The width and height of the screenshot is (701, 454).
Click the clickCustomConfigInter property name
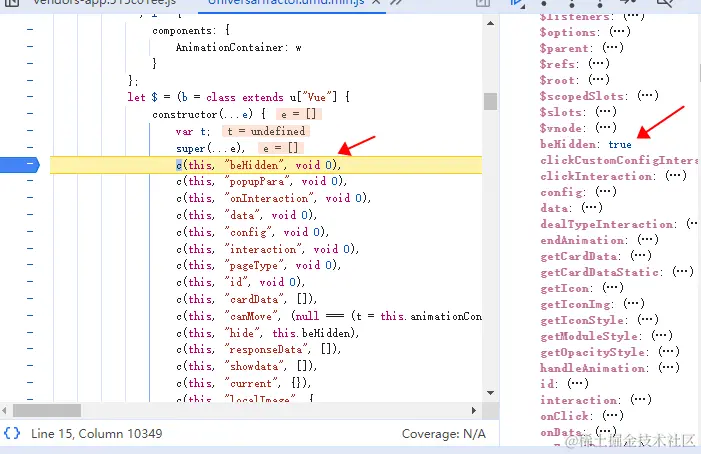[x=619, y=160]
